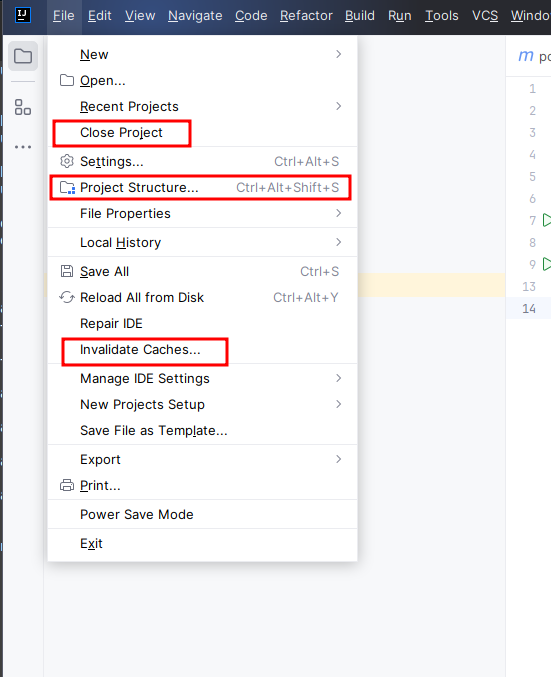Image resolution: width=551 pixels, height=677 pixels.
Task: Expand the New submenu arrow
Action: tap(339, 54)
